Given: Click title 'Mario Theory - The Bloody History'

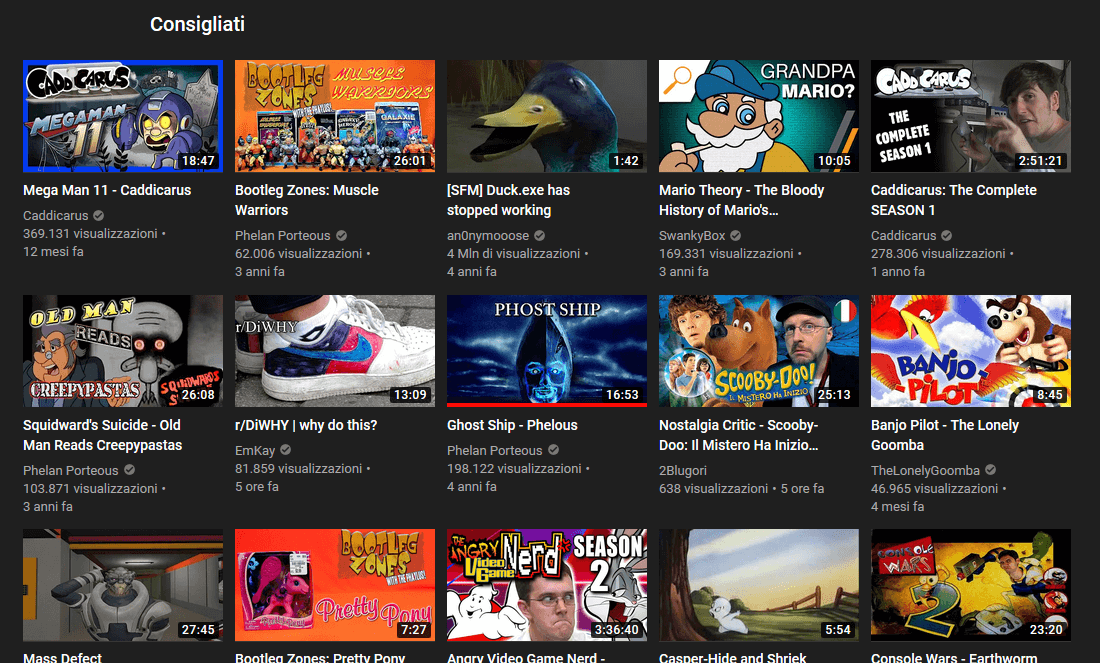Looking at the screenshot, I should click(742, 200).
